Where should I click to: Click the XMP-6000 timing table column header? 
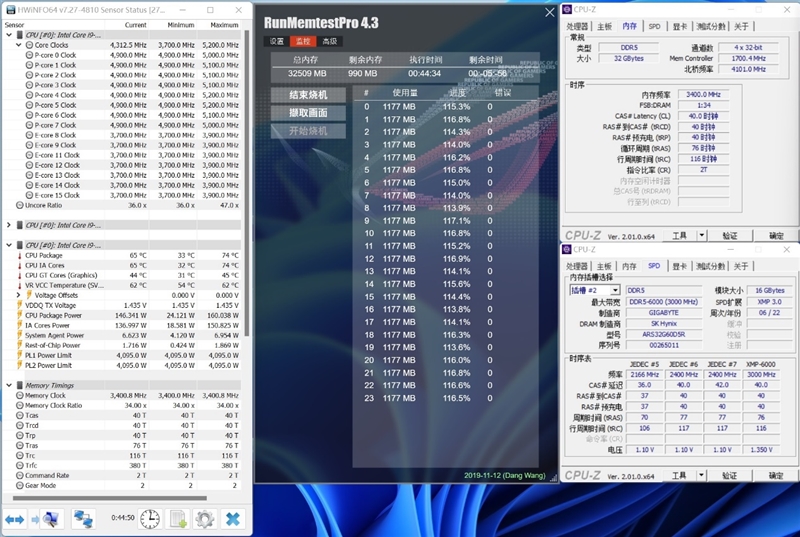761,364
